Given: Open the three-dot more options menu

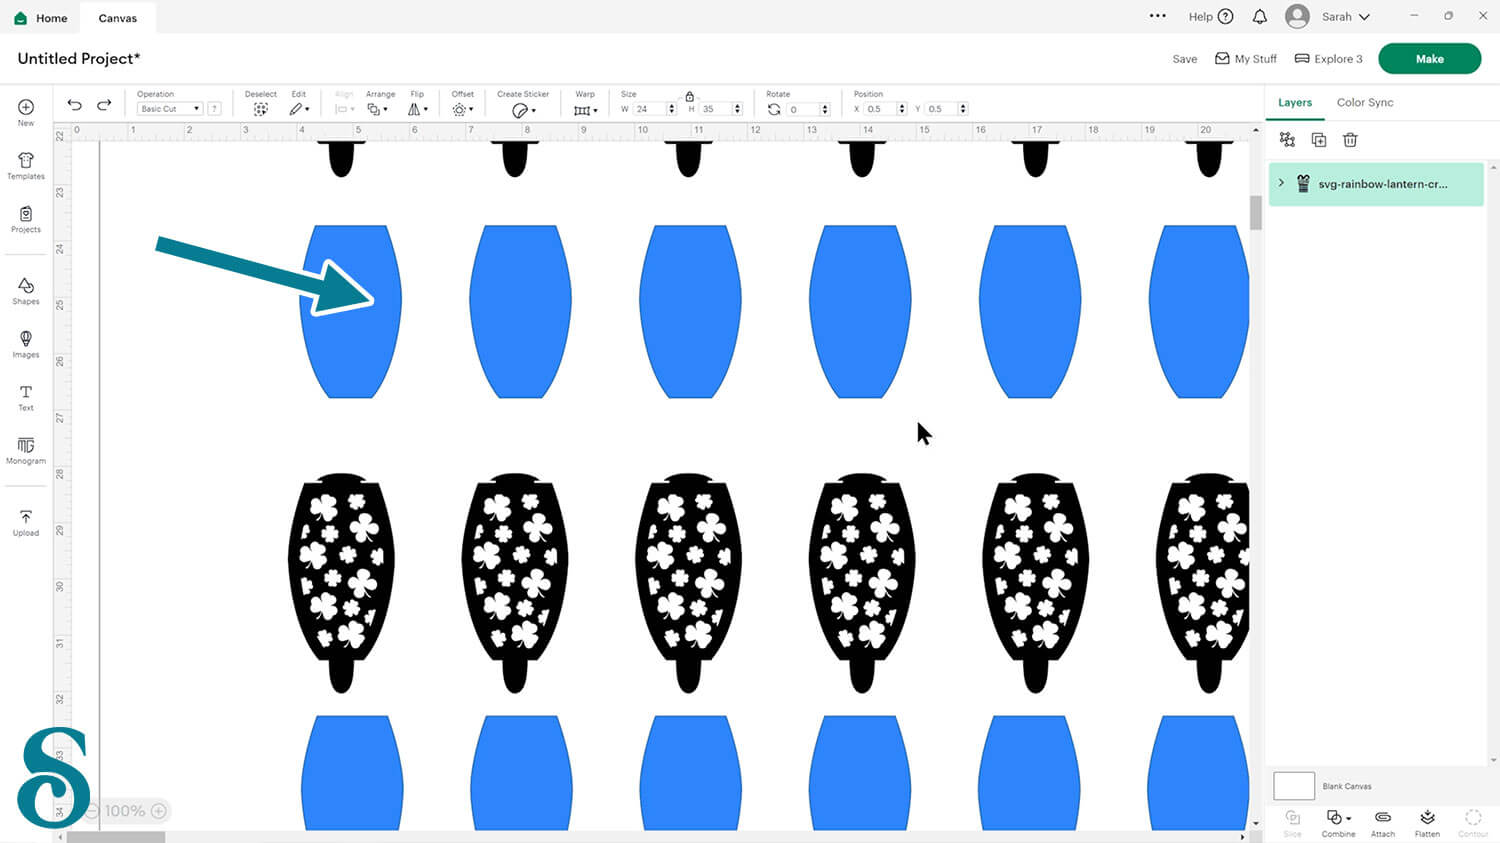Looking at the screenshot, I should [1157, 16].
